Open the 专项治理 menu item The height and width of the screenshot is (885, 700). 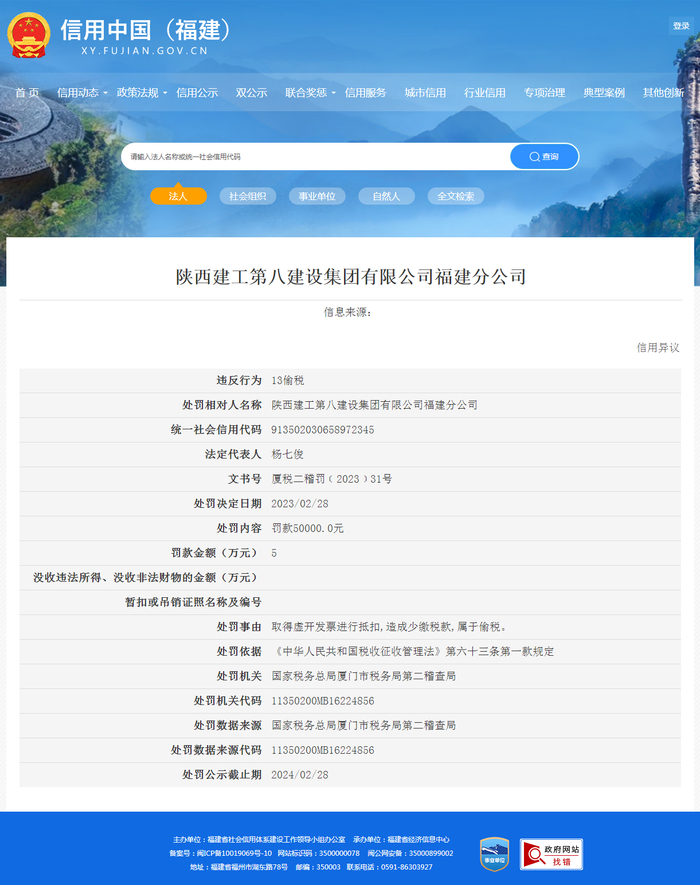pos(544,93)
